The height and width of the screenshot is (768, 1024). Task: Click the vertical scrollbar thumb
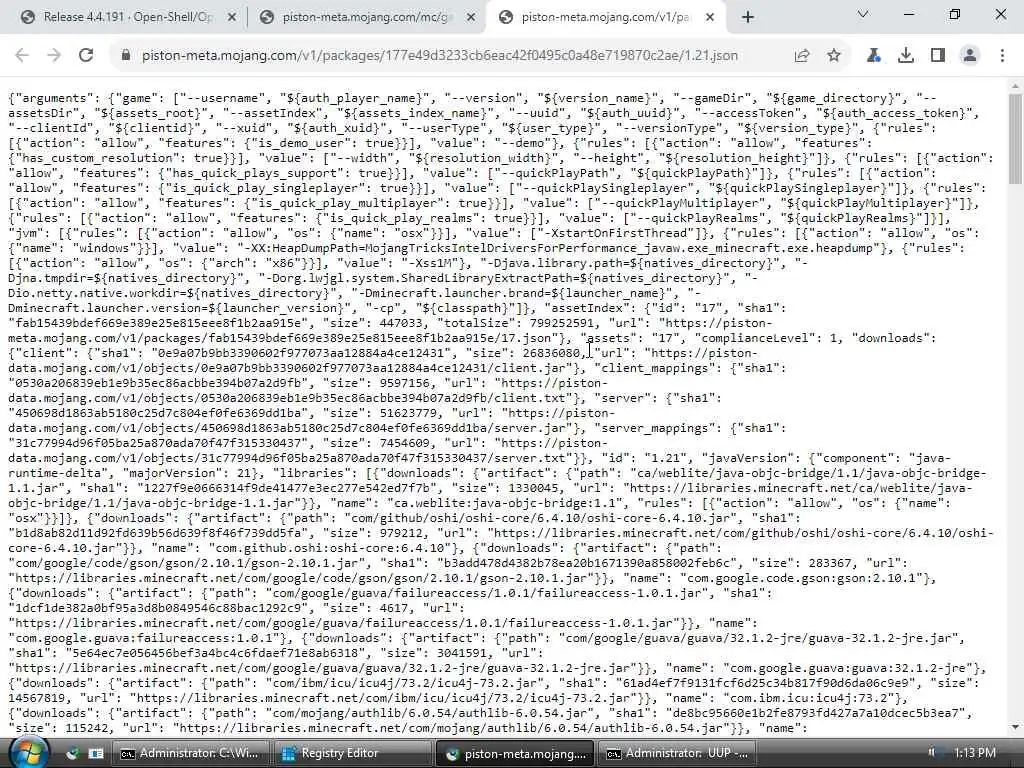point(1015,138)
